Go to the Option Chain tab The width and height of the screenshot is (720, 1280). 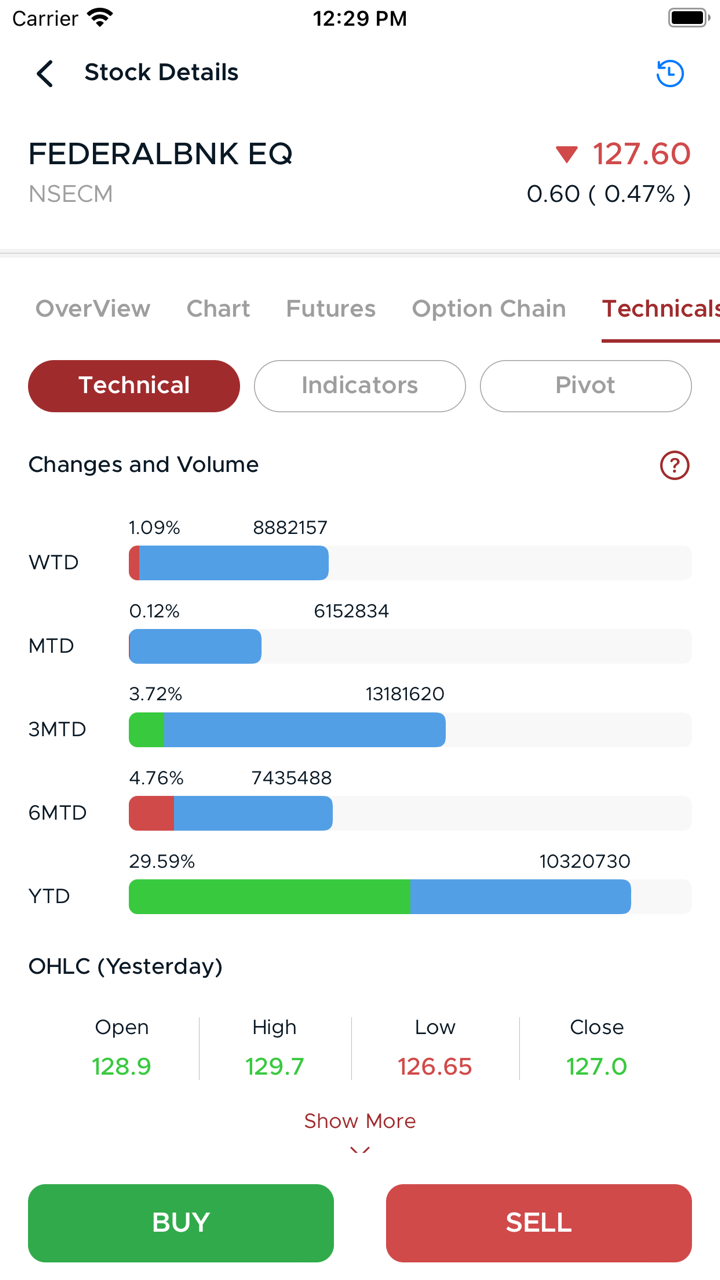489,309
